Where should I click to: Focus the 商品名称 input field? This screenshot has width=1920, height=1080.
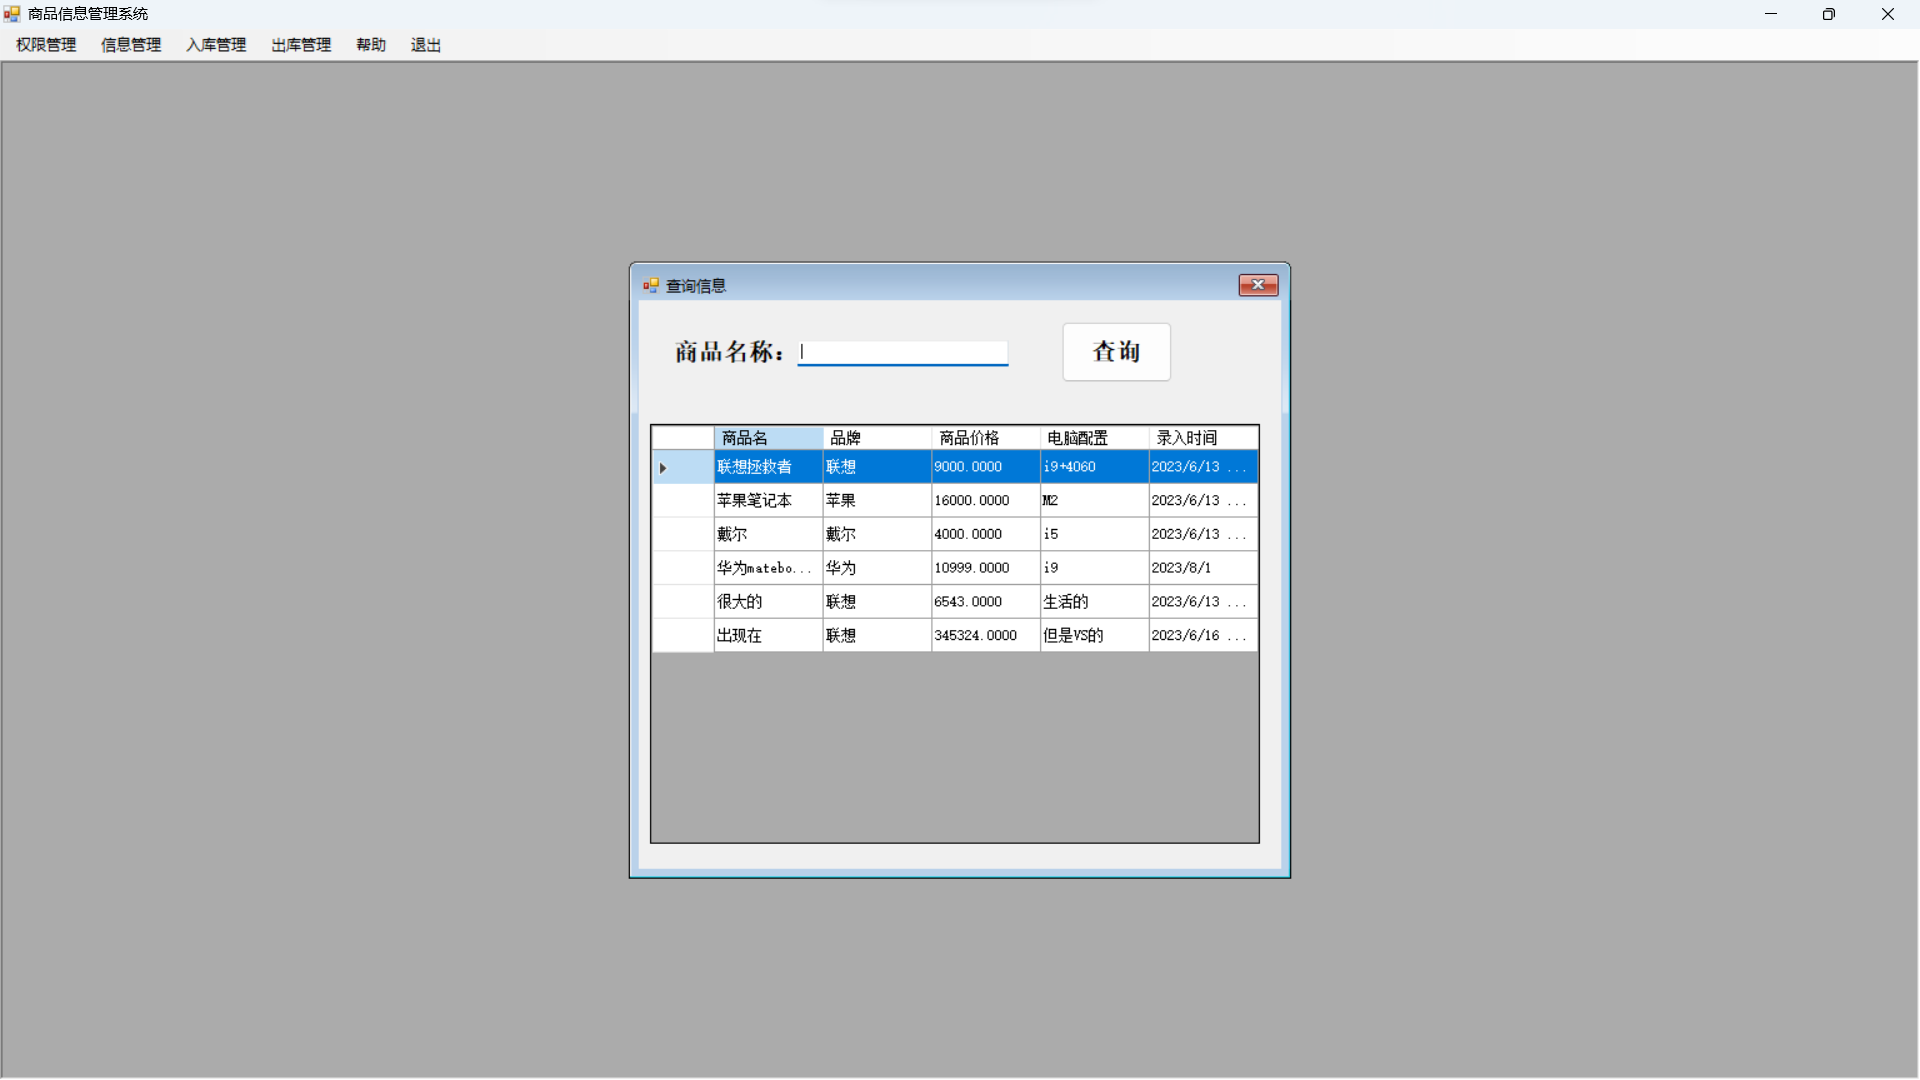903,352
